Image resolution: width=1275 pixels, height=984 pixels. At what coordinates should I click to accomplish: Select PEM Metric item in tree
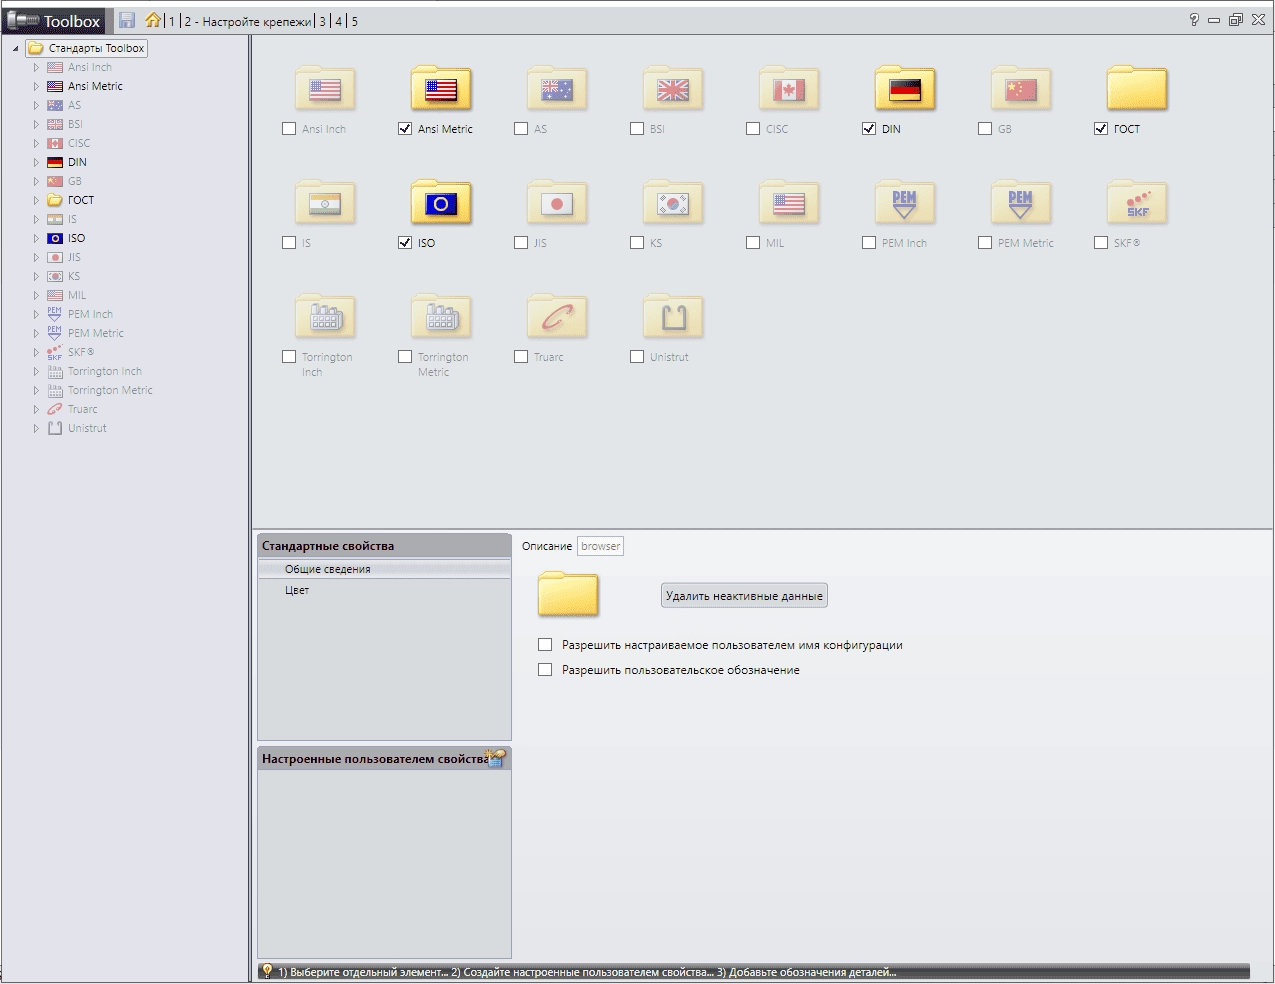coord(96,333)
